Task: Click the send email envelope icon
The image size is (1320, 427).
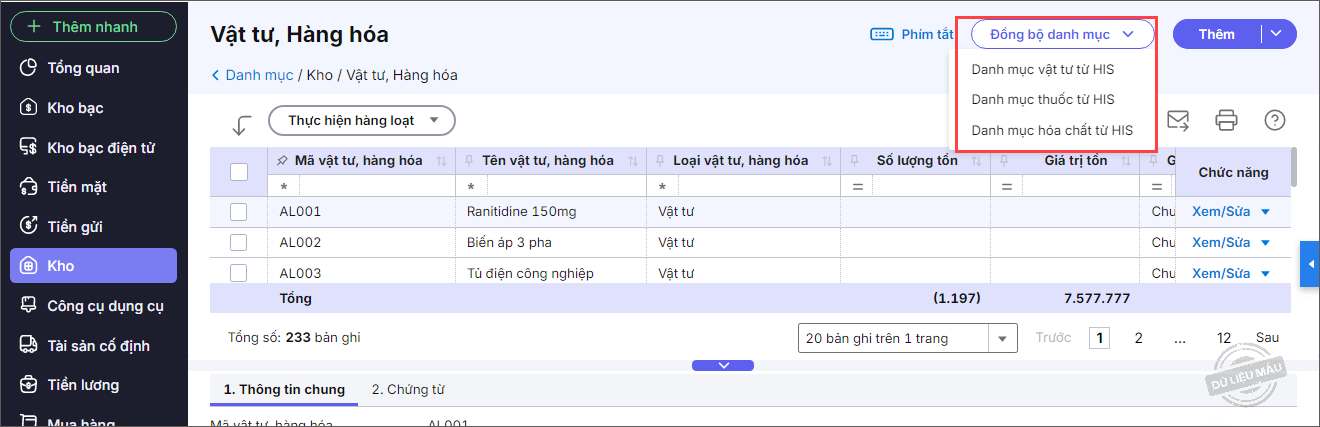Action: (x=1178, y=121)
